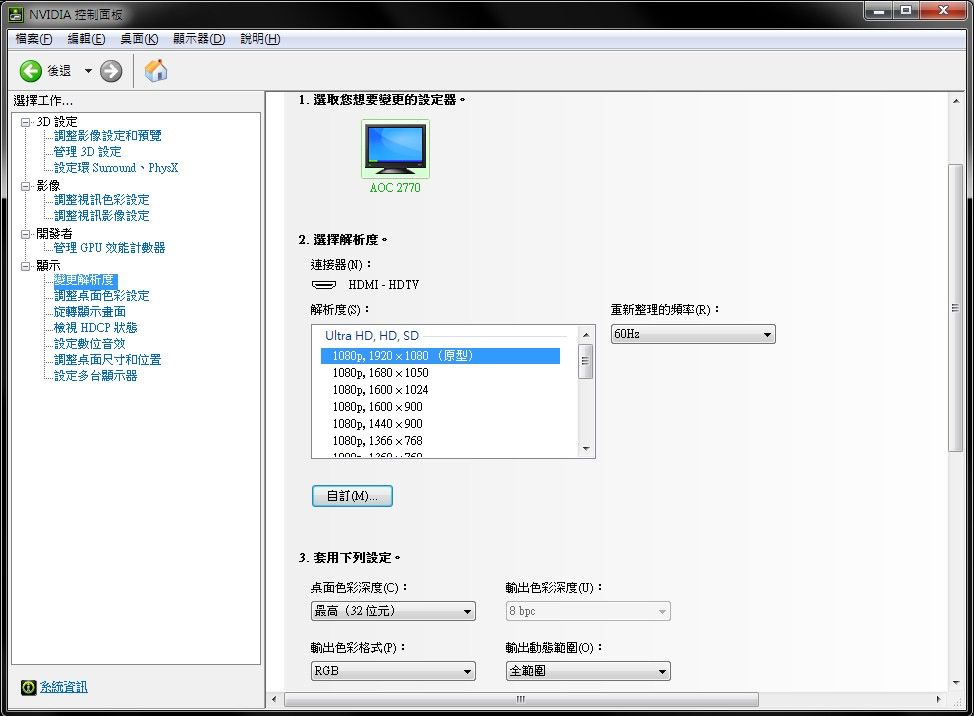The width and height of the screenshot is (974, 716).
Task: Open the 系統資訊 link
Action: pos(64,687)
